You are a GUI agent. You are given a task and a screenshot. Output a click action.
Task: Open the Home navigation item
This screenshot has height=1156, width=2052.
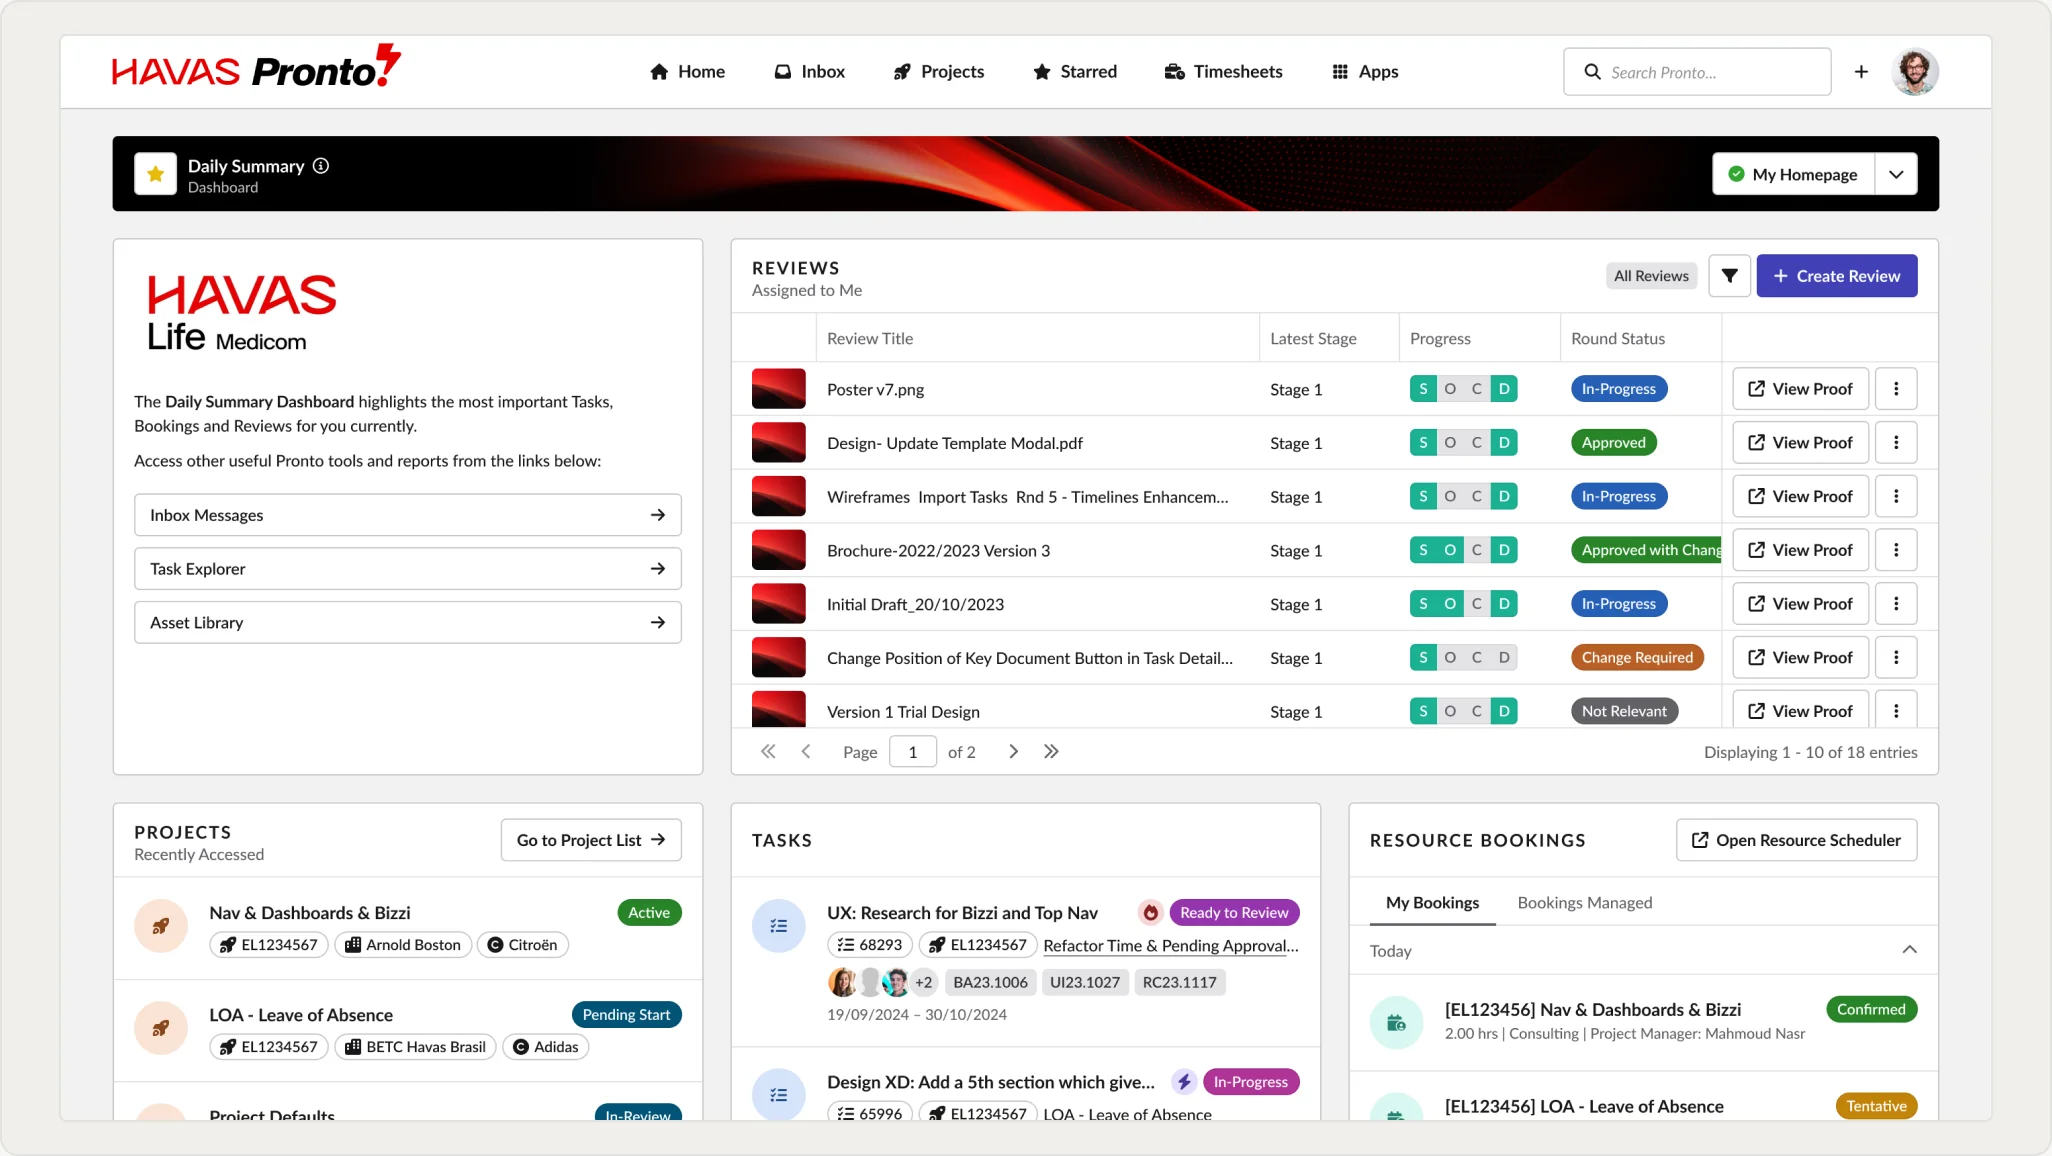(687, 72)
